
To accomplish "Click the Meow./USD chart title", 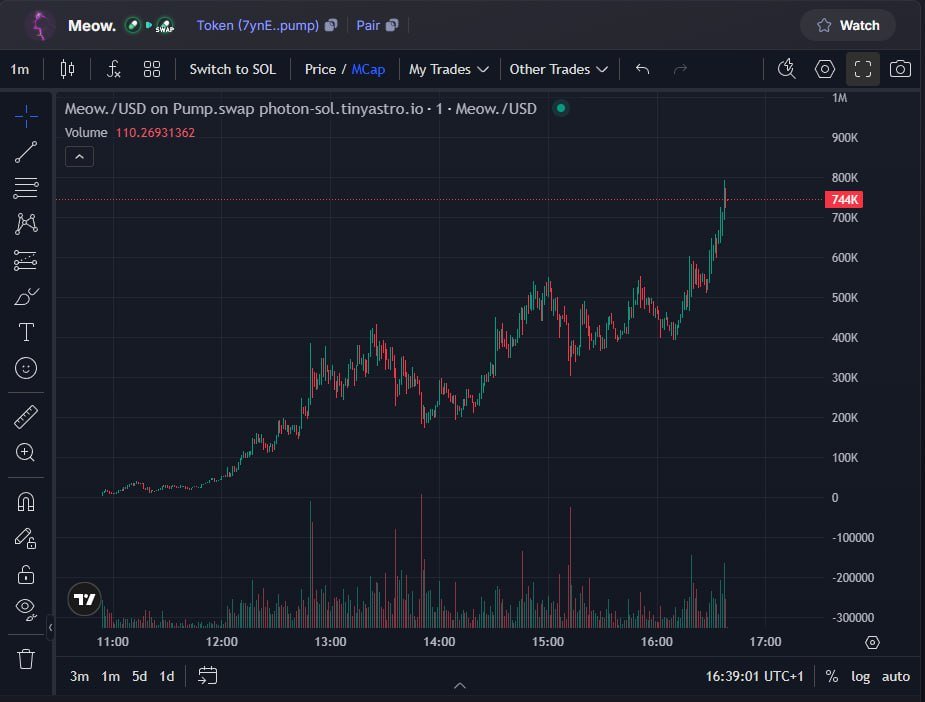I will 300,109.
